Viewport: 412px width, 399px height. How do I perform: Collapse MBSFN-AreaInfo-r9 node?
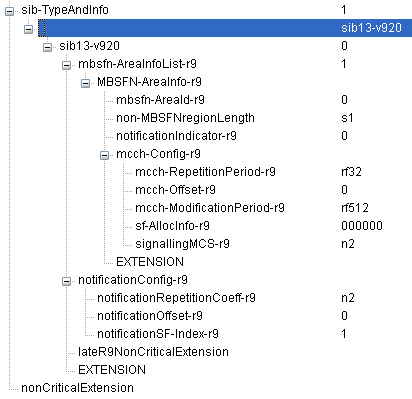[x=86, y=83]
